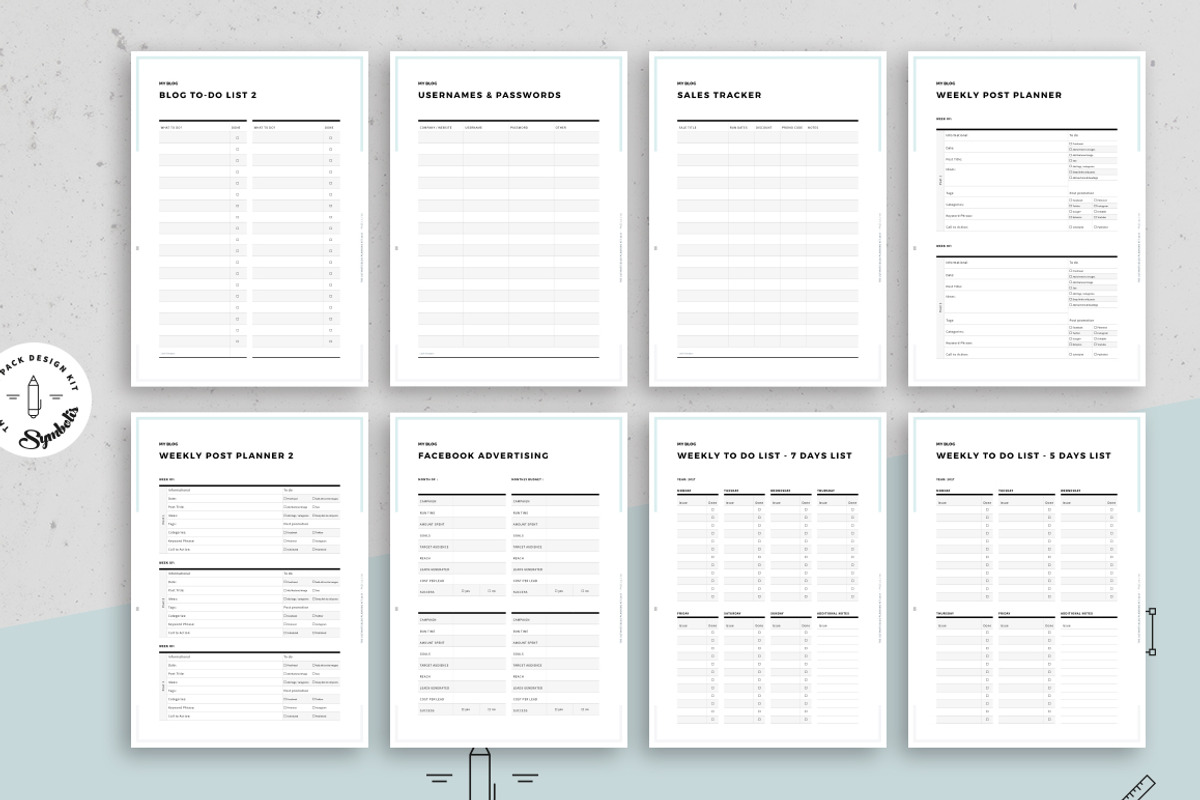Viewport: 1200px width, 800px height.
Task: Click MY BLOG label above Sales Tracker
Action: (x=686, y=83)
